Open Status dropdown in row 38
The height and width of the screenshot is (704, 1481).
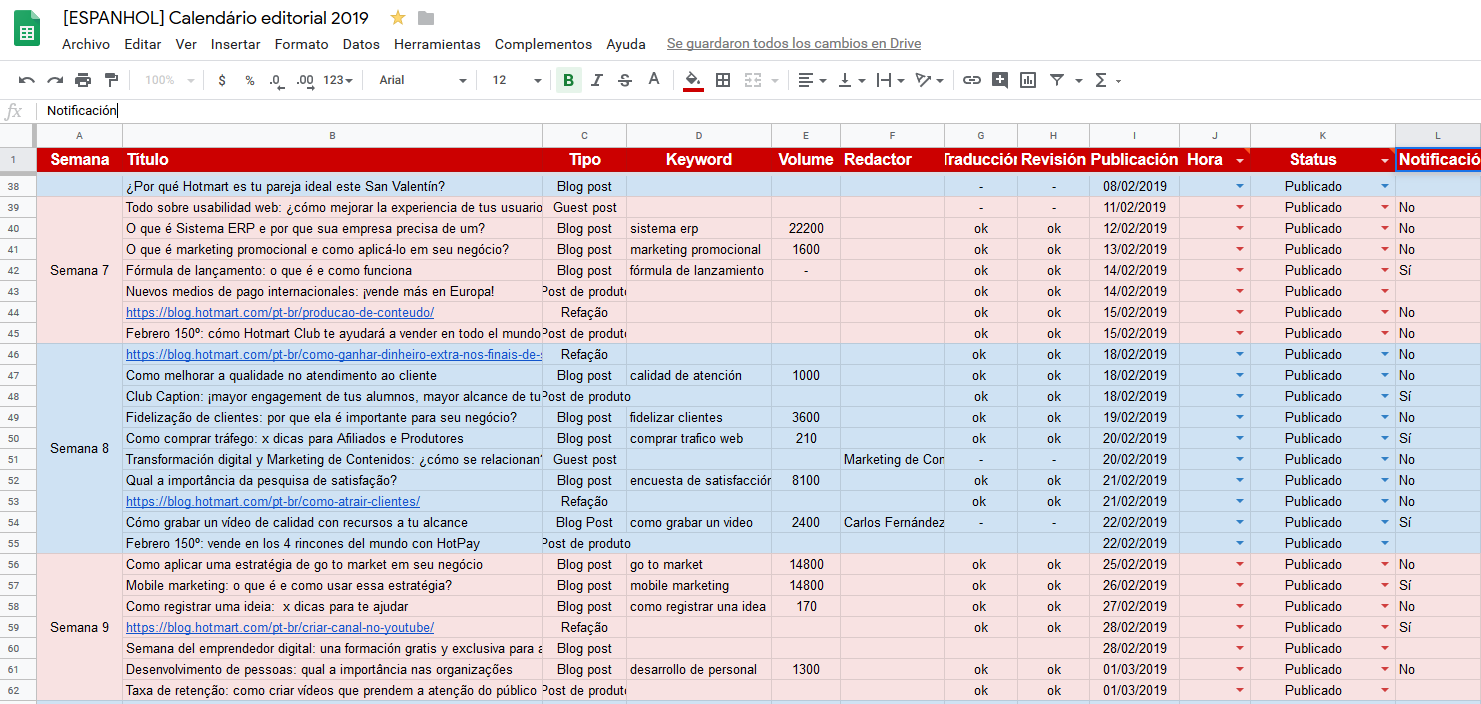pyautogui.click(x=1385, y=186)
